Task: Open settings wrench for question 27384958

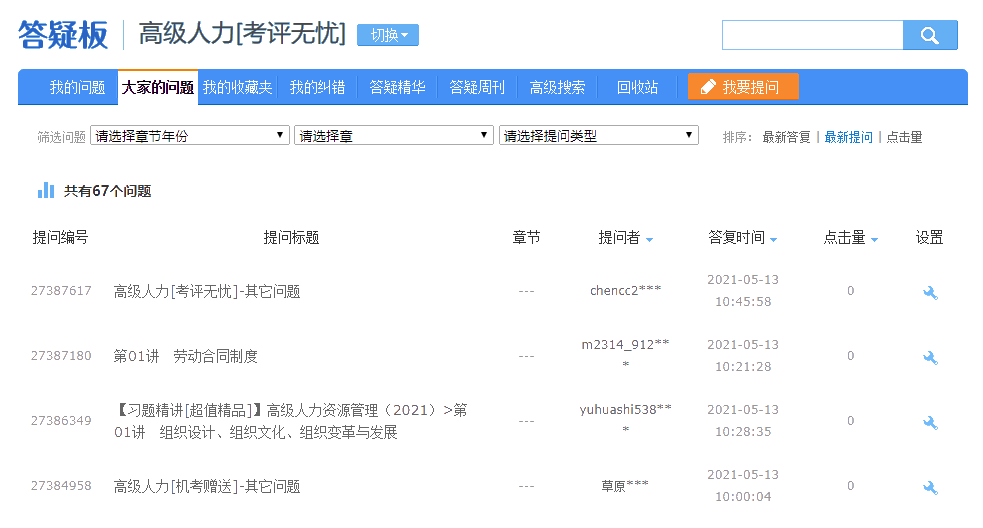Action: (x=930, y=487)
